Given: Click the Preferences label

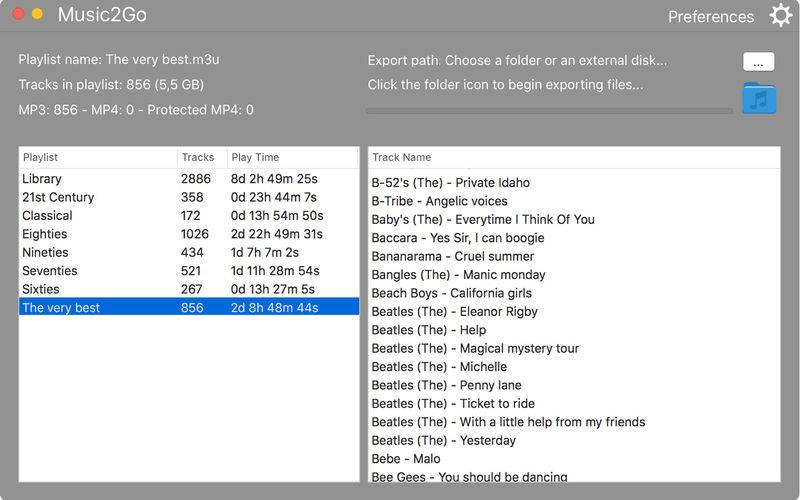Looking at the screenshot, I should pos(711,16).
